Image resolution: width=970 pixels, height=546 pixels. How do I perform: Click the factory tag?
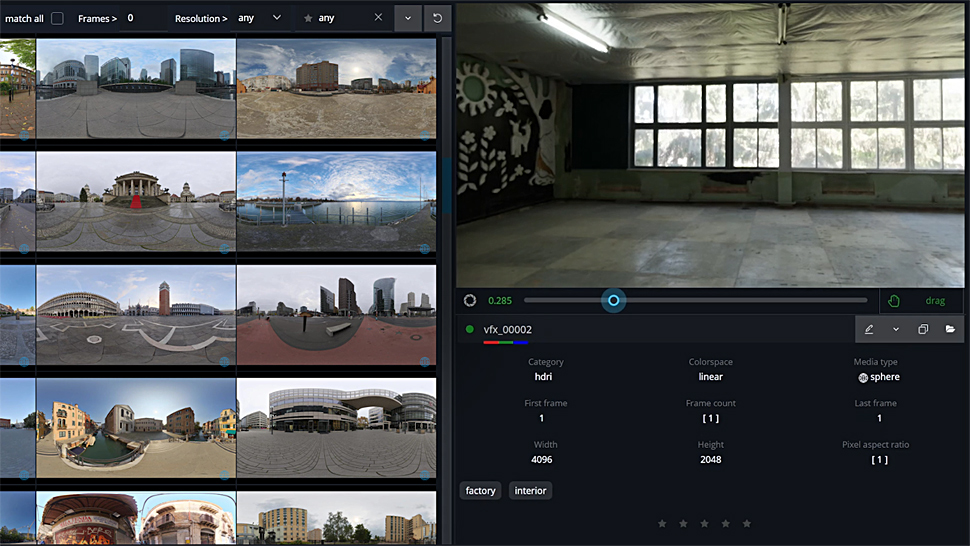[x=480, y=490]
